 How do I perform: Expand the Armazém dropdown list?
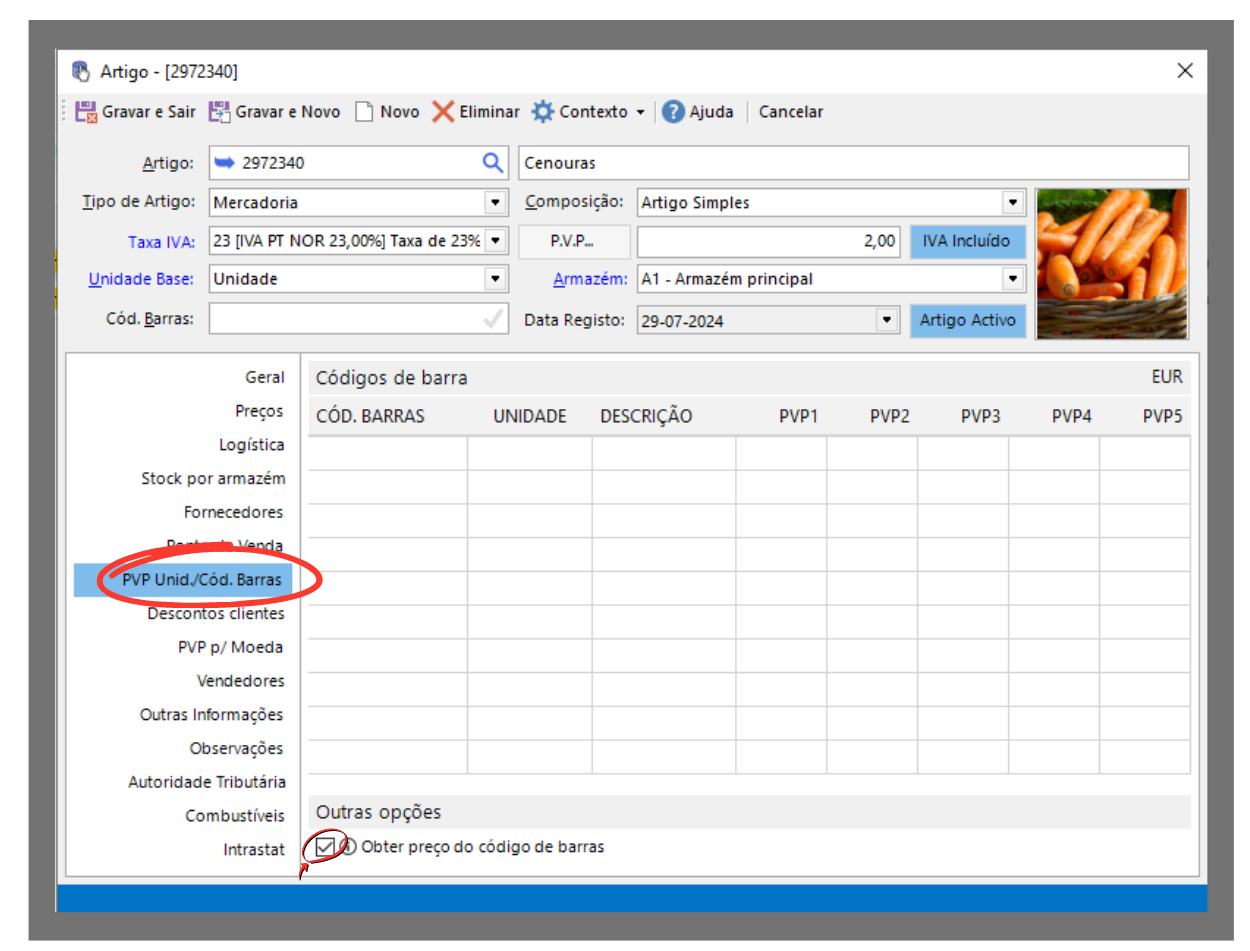coord(1013,279)
